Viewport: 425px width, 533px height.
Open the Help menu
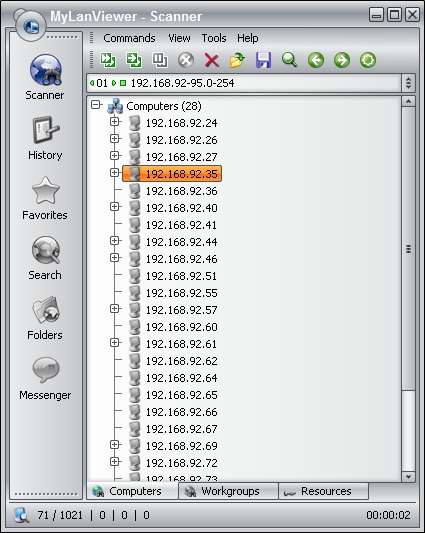pyautogui.click(x=248, y=38)
